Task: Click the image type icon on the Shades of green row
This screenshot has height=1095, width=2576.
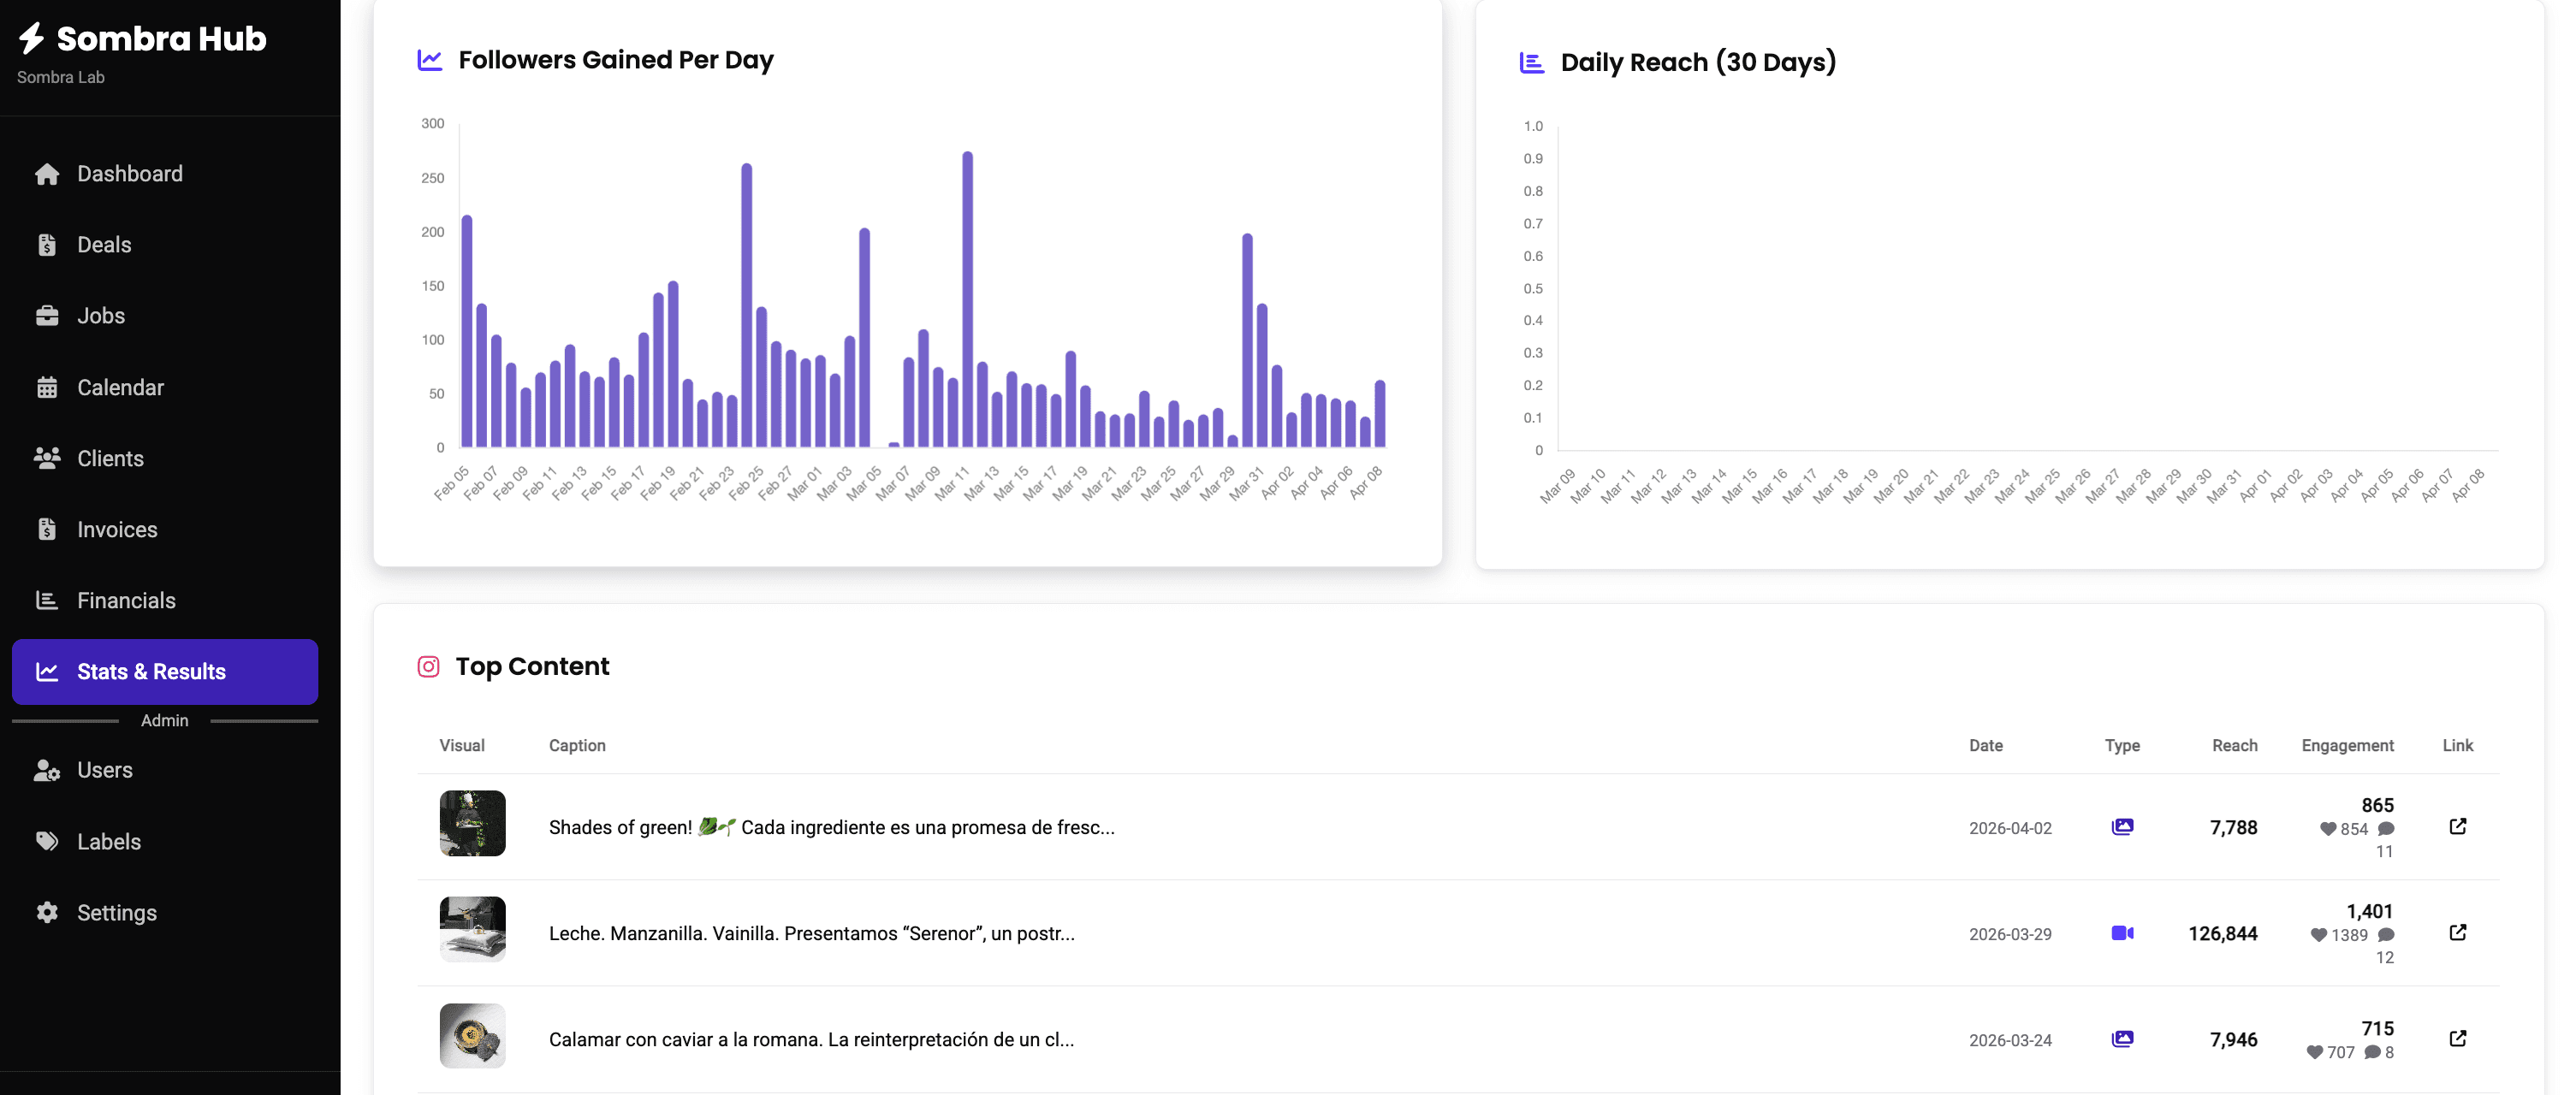Action: [x=2123, y=826]
